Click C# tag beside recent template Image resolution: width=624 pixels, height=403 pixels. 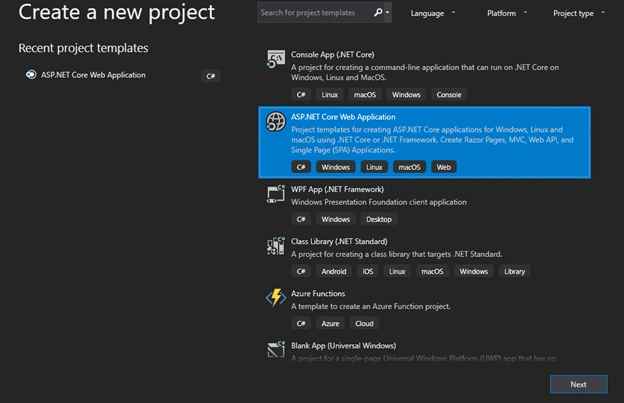211,76
